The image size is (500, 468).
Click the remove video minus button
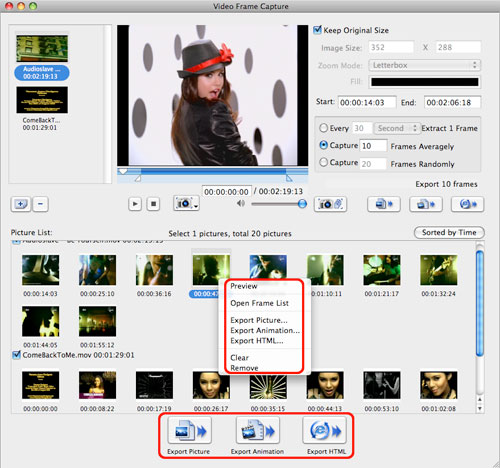coord(41,204)
